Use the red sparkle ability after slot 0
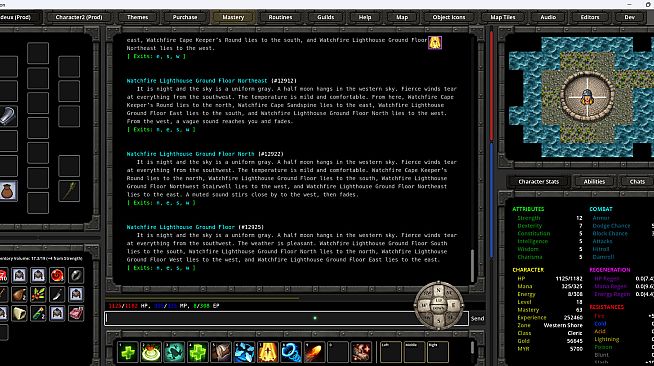 tap(361, 352)
